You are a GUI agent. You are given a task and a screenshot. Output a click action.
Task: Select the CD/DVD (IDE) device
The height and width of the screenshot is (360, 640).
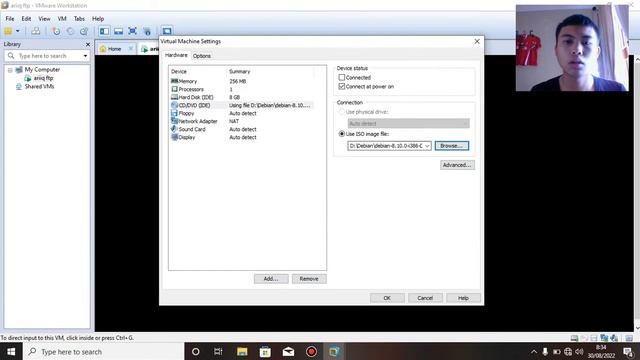click(242, 105)
